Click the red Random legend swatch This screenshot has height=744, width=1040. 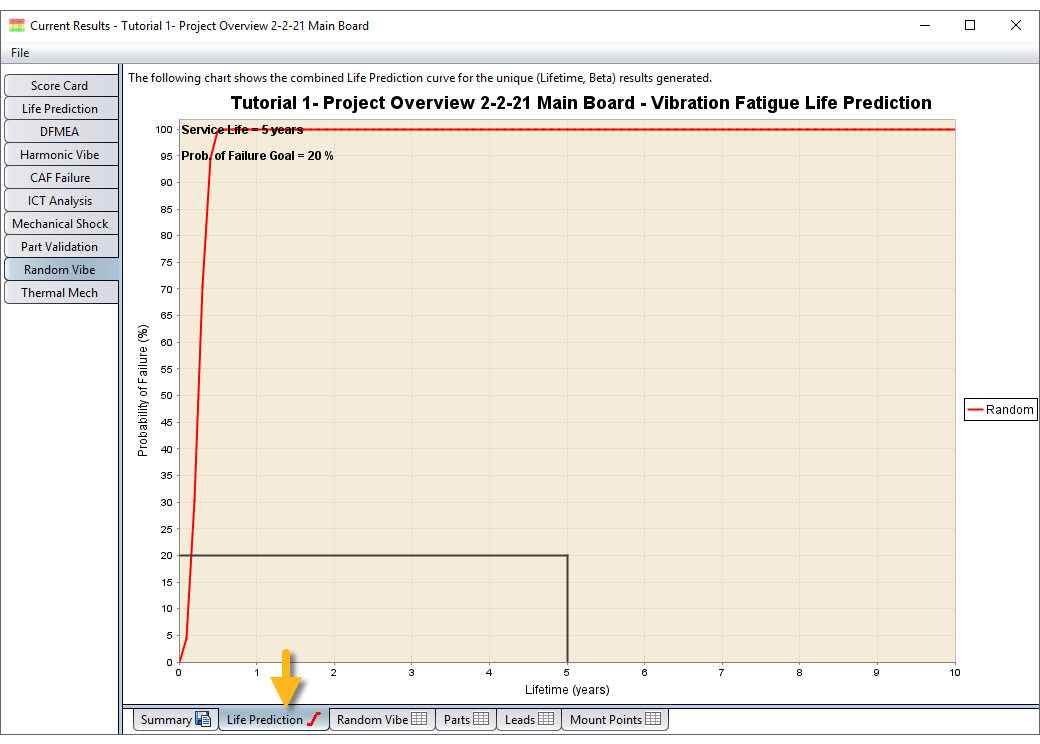[975, 410]
